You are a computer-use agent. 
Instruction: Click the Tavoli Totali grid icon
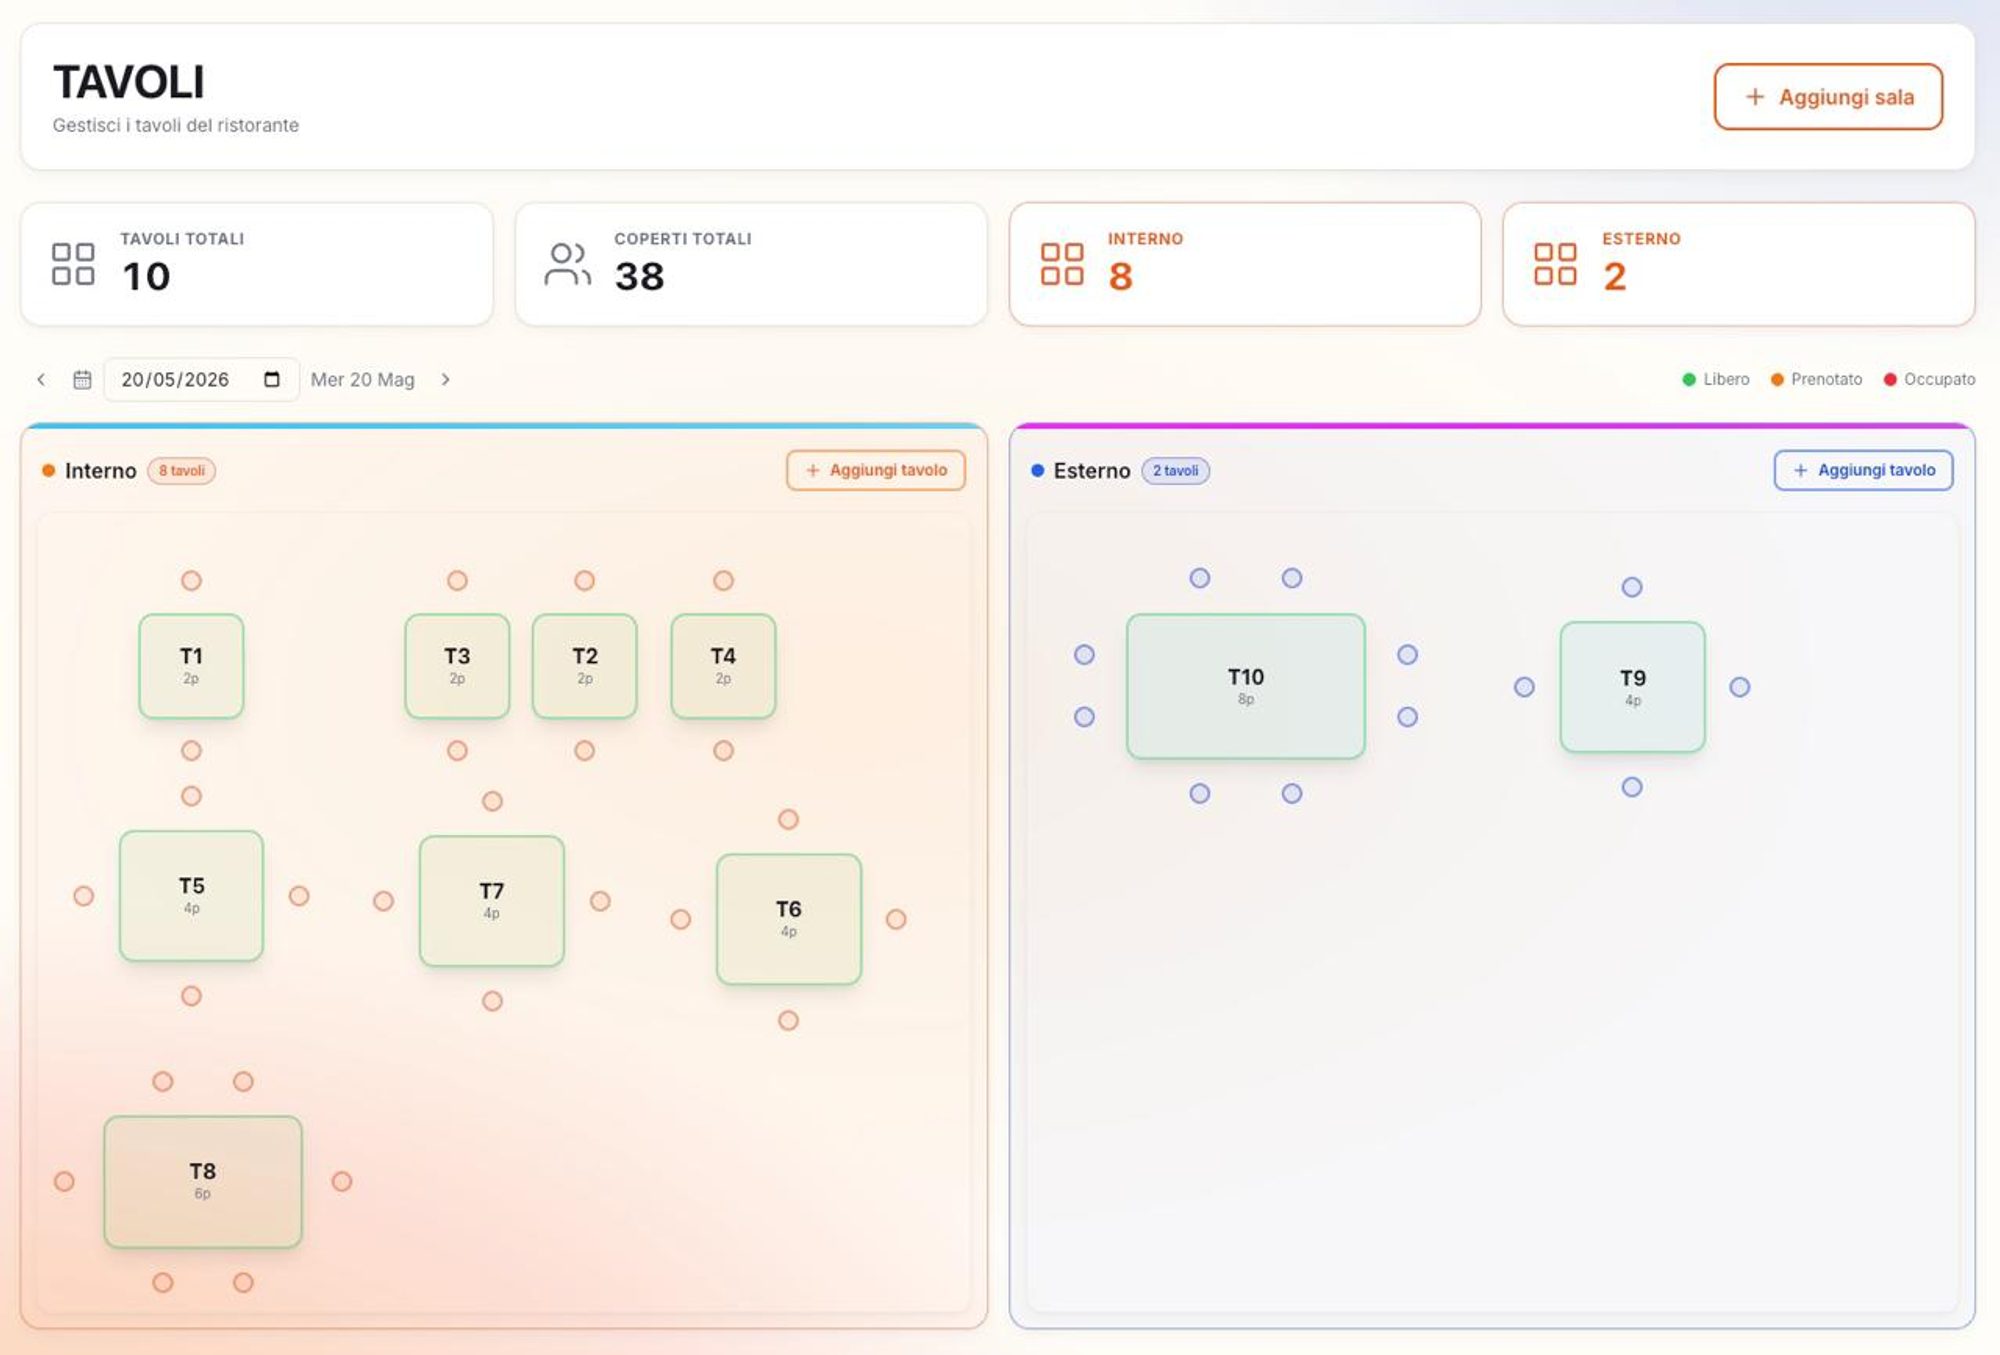pyautogui.click(x=73, y=264)
